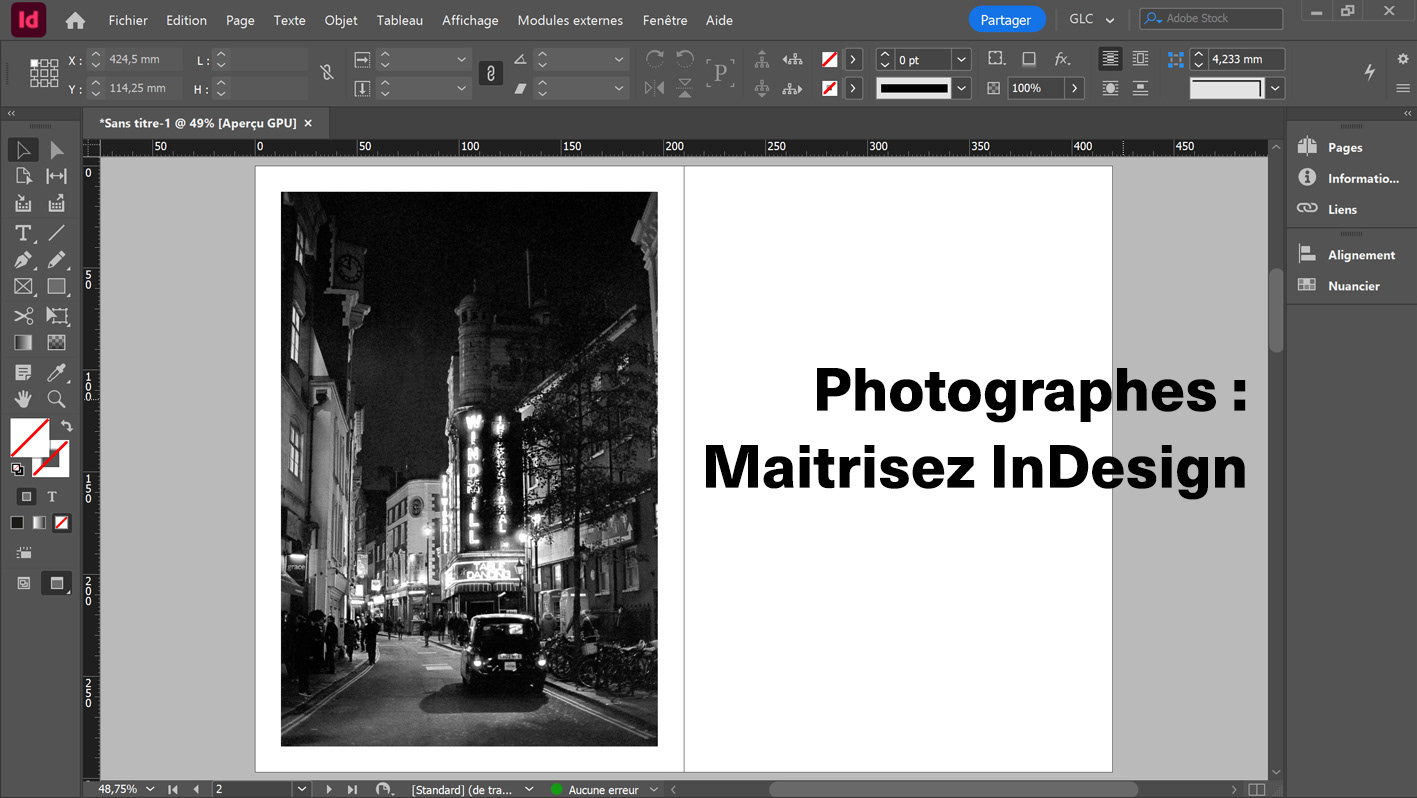
Task: Toggle formatting affects text button
Action: (52, 496)
